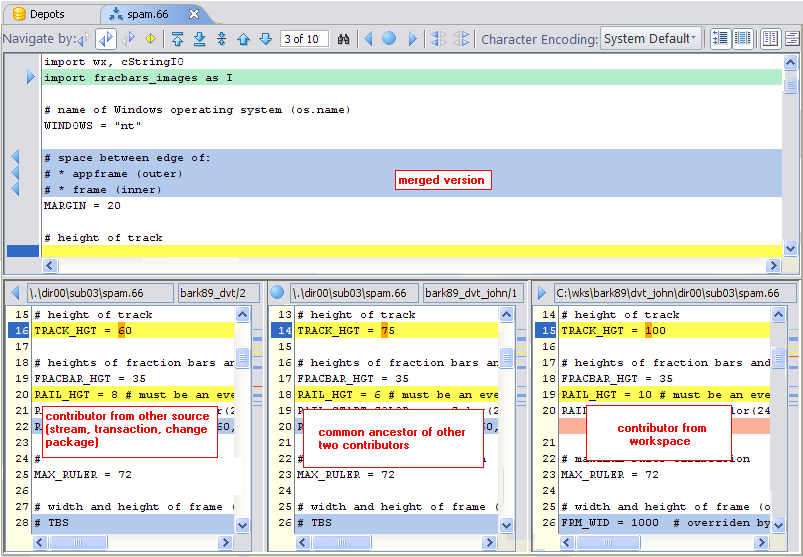
Task: Toggle the selected navigate-by changes button
Action: [x=105, y=39]
